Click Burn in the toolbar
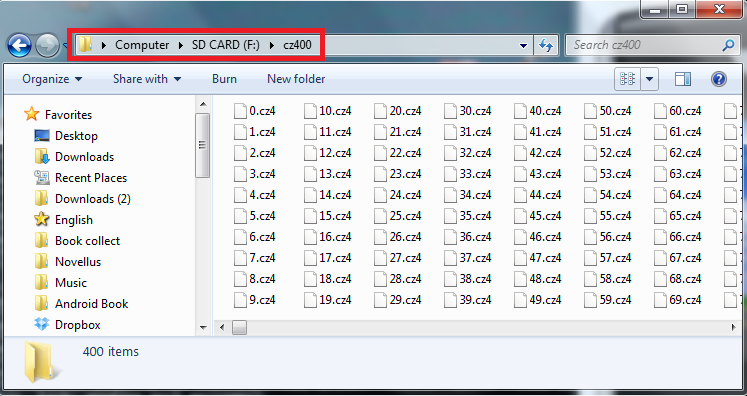Viewport: 747px width, 396px height. 224,79
